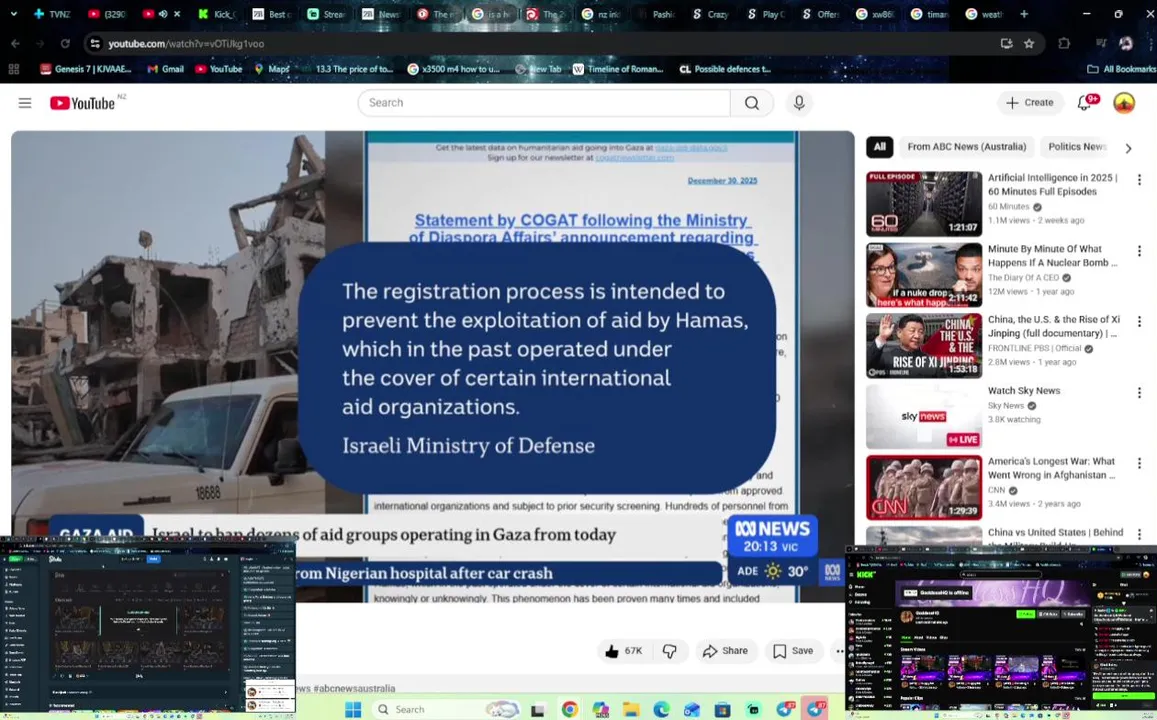This screenshot has width=1157, height=720.
Task: Click the #abcnewsaustralia hashtag
Action: coord(354,688)
